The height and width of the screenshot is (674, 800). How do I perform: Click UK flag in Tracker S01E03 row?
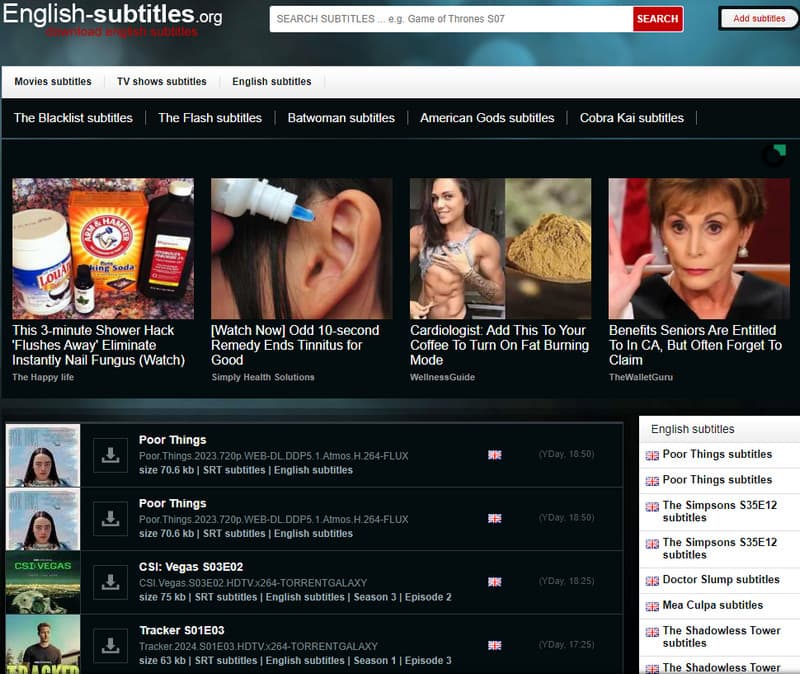494,645
